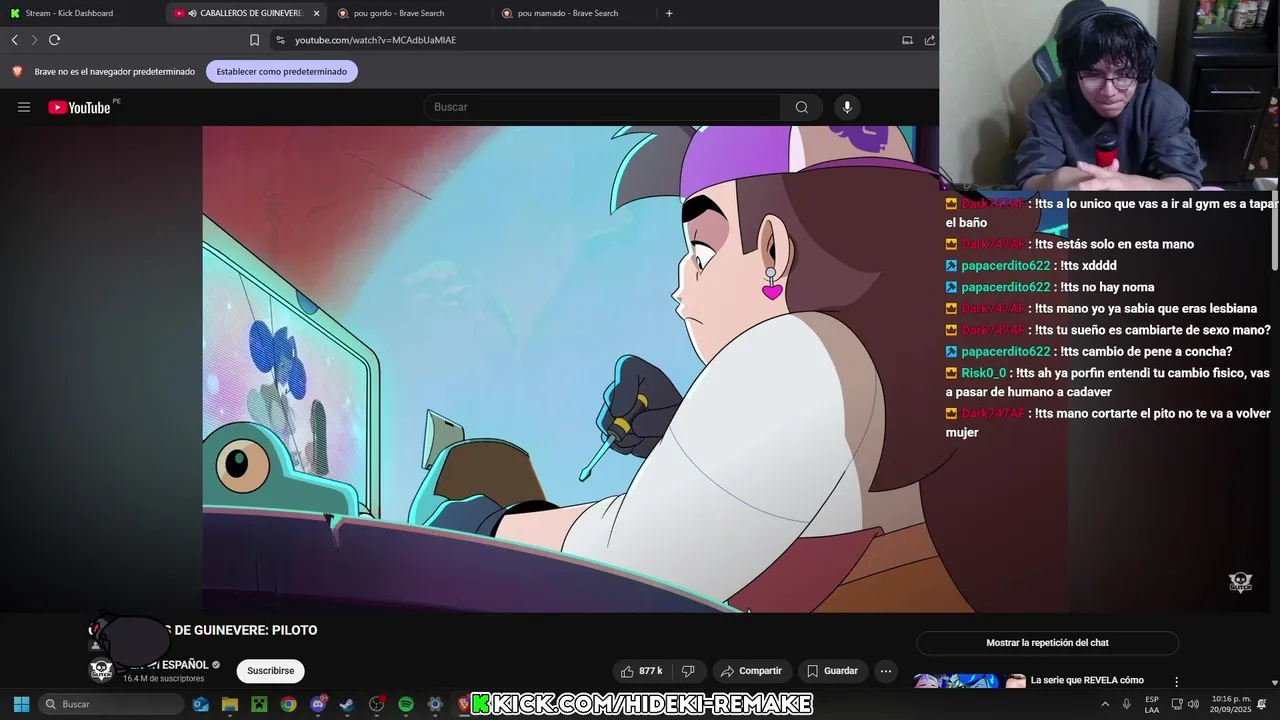Open options kebab for La serie que REVELA
Image resolution: width=1280 pixels, height=720 pixels.
tap(1176, 681)
